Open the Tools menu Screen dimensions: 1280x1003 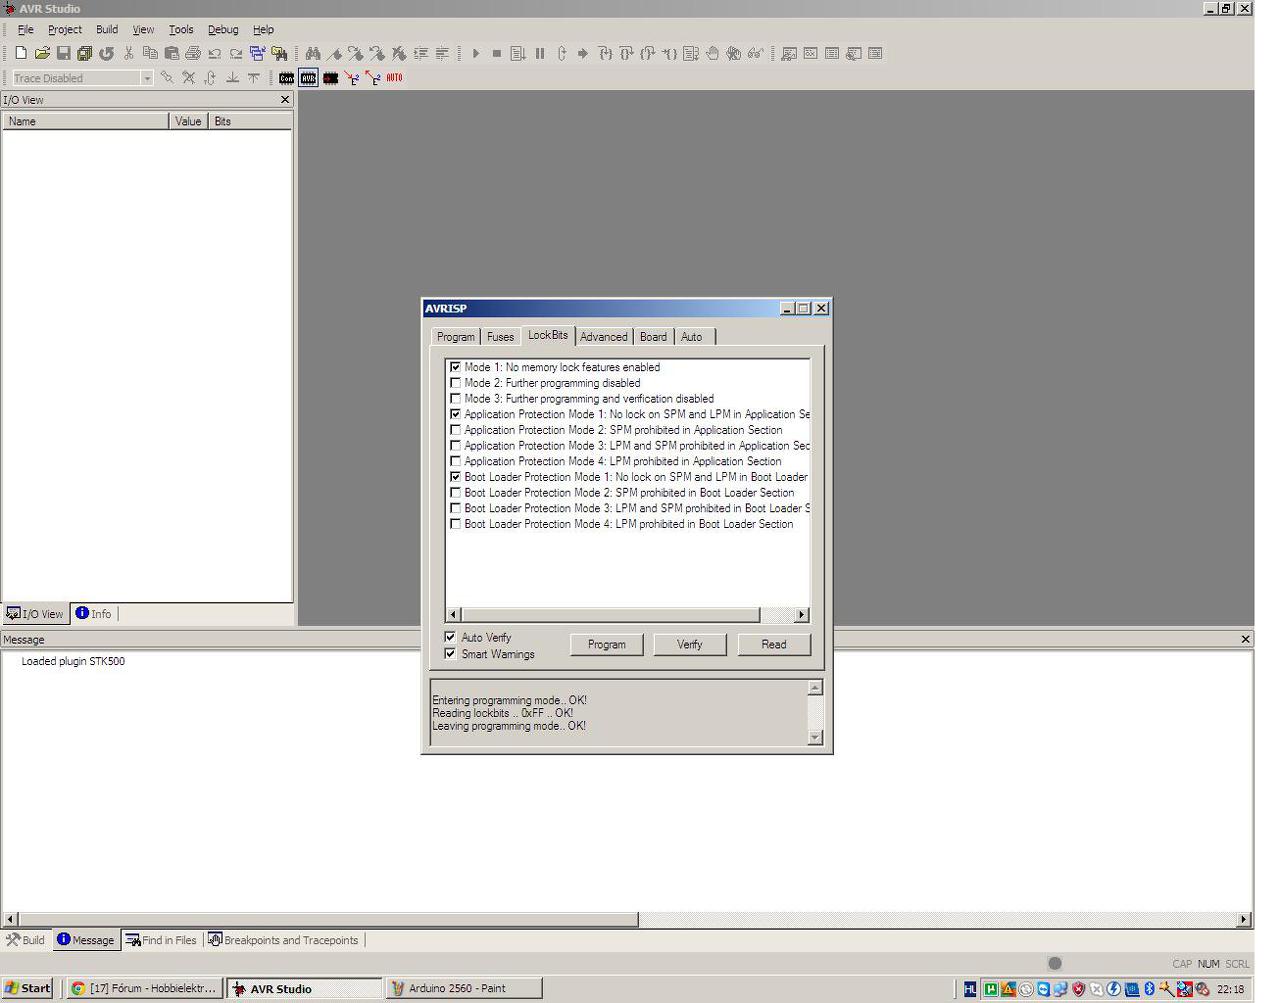pyautogui.click(x=181, y=30)
